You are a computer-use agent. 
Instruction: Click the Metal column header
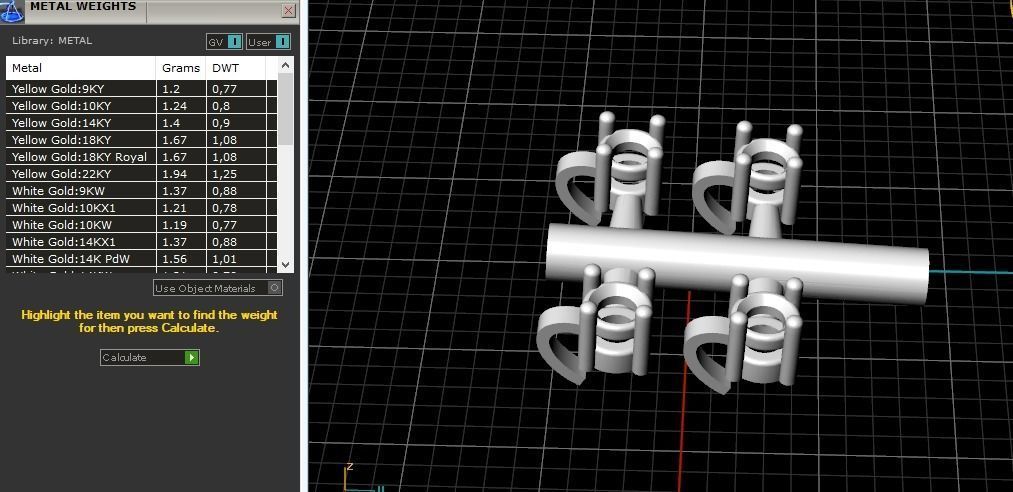[81, 68]
